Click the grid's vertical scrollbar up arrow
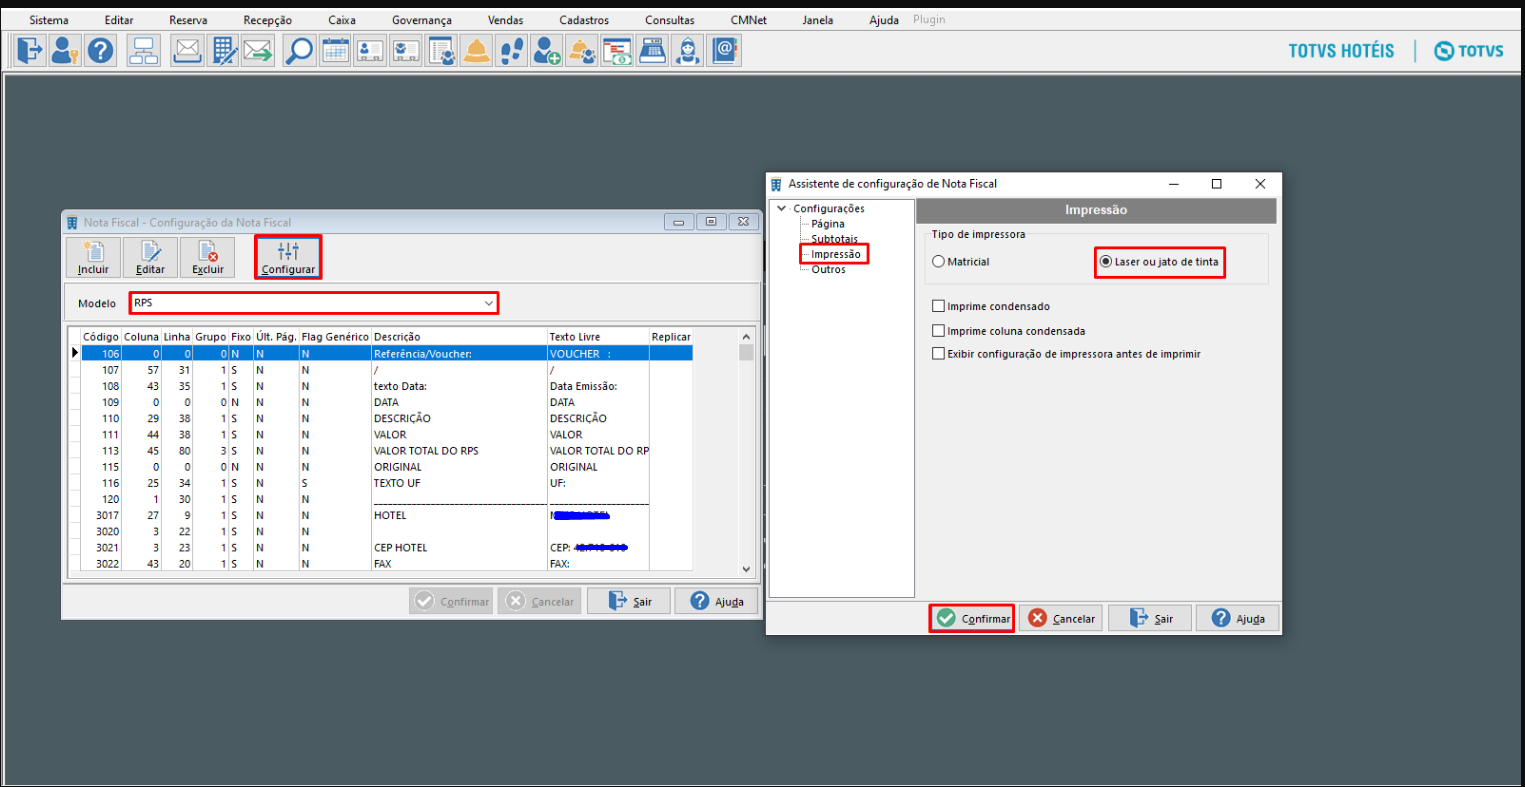Image resolution: width=1525 pixels, height=787 pixels. tap(746, 337)
